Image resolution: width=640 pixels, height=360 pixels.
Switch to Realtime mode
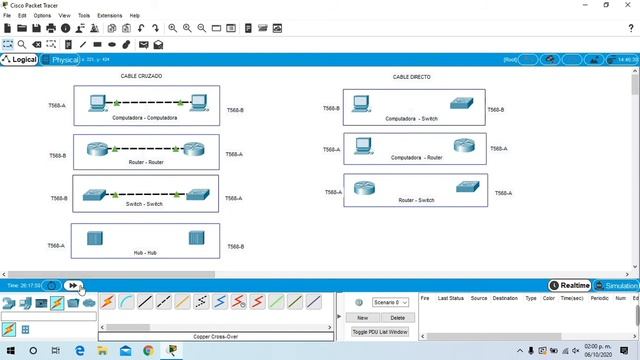click(x=570, y=285)
